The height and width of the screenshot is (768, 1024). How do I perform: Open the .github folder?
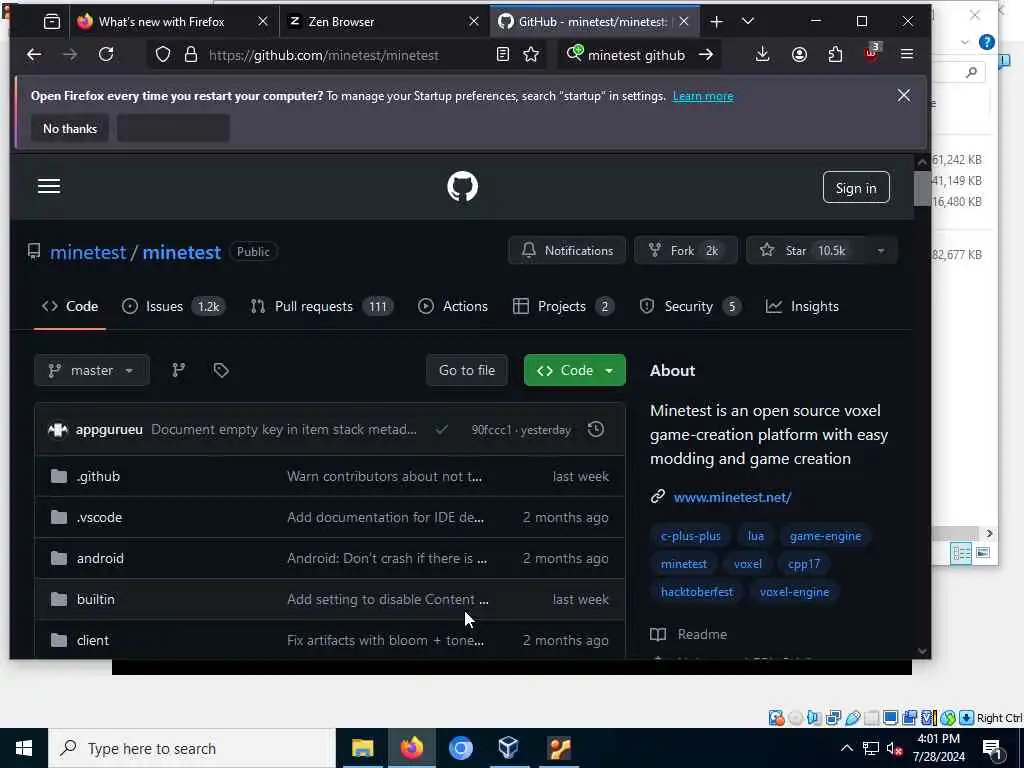tap(98, 477)
